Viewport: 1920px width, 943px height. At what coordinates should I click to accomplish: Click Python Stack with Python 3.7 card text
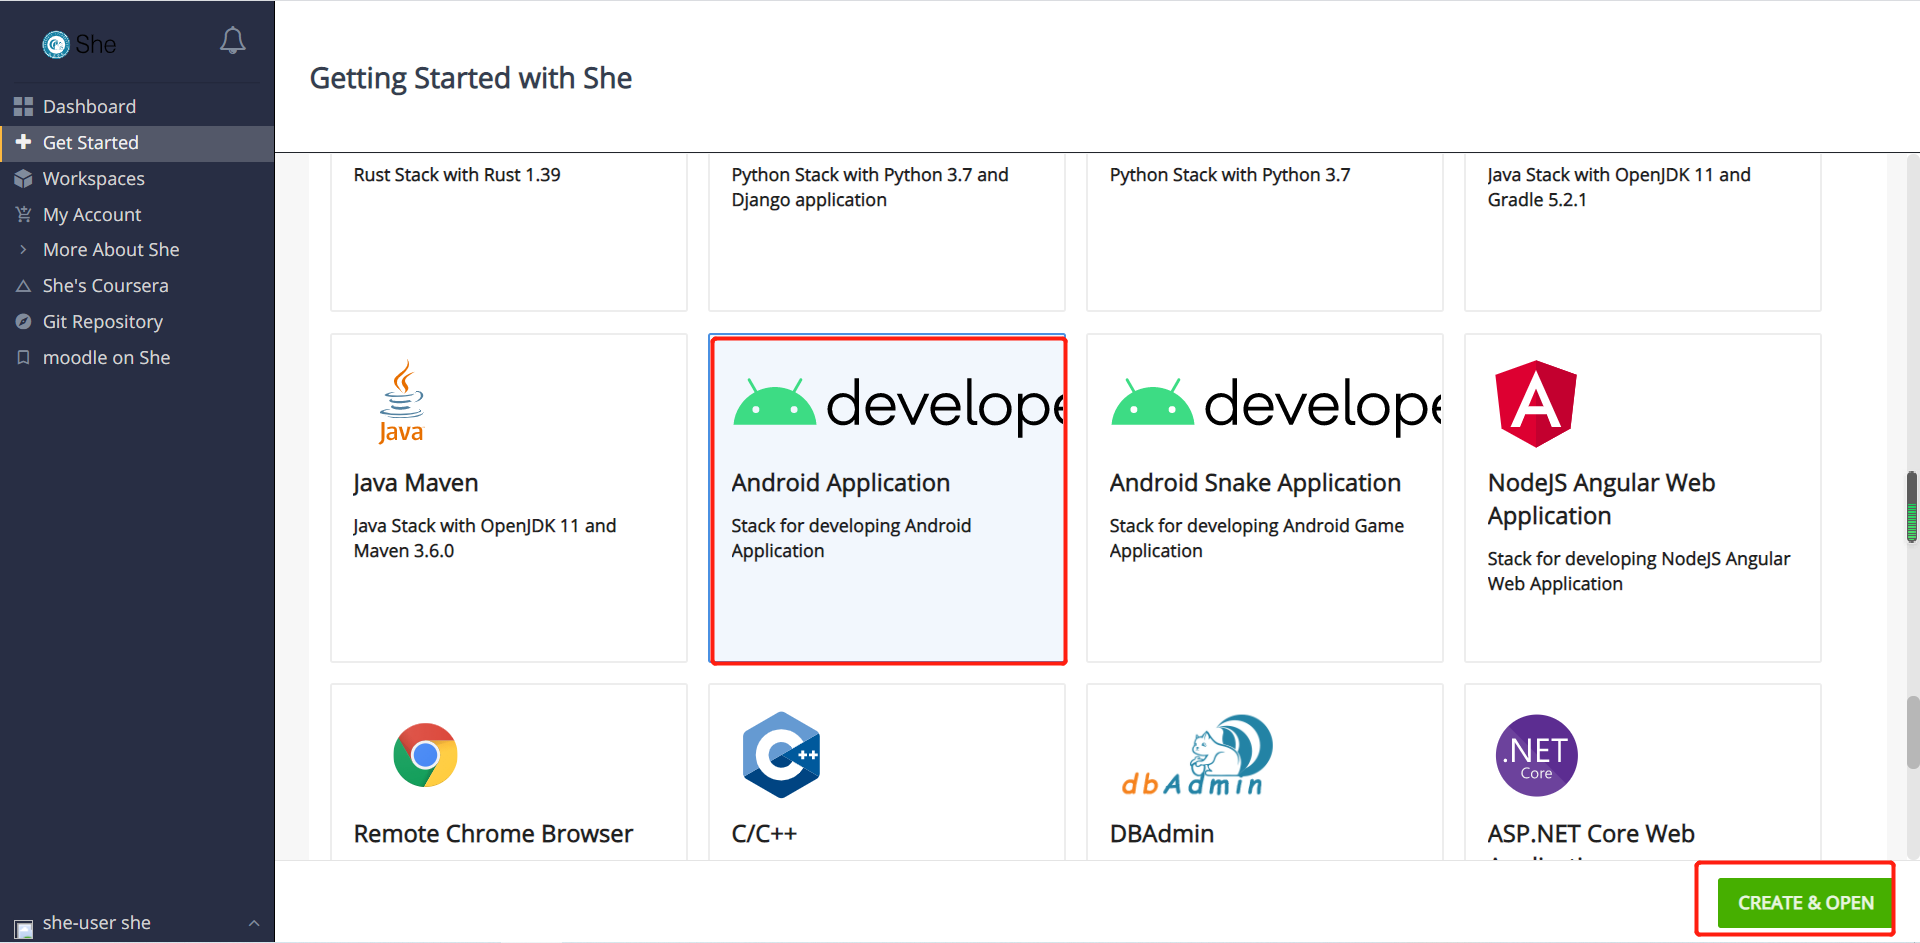pos(1230,175)
